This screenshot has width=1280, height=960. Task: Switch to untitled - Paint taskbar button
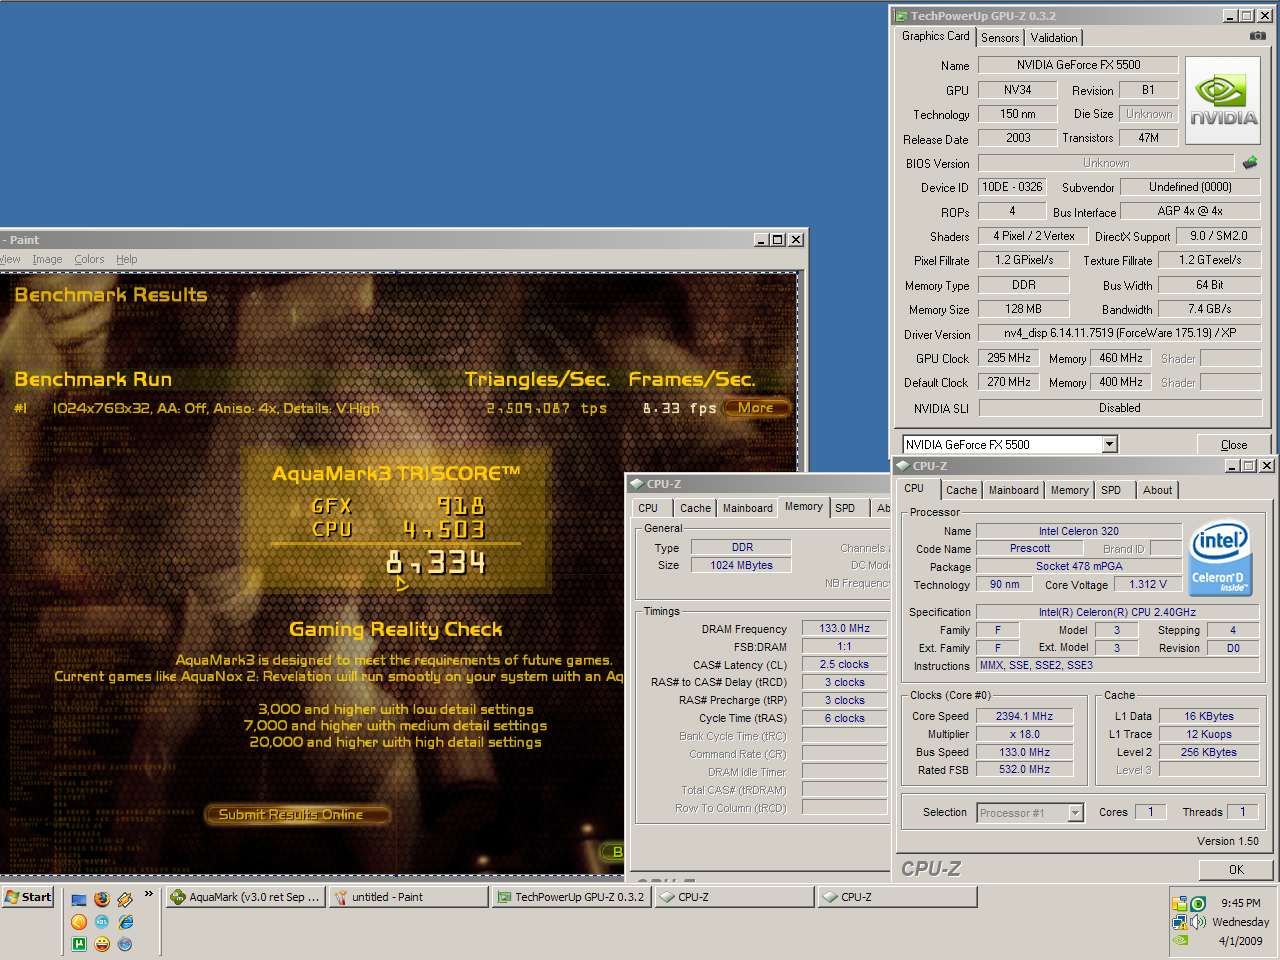click(408, 897)
